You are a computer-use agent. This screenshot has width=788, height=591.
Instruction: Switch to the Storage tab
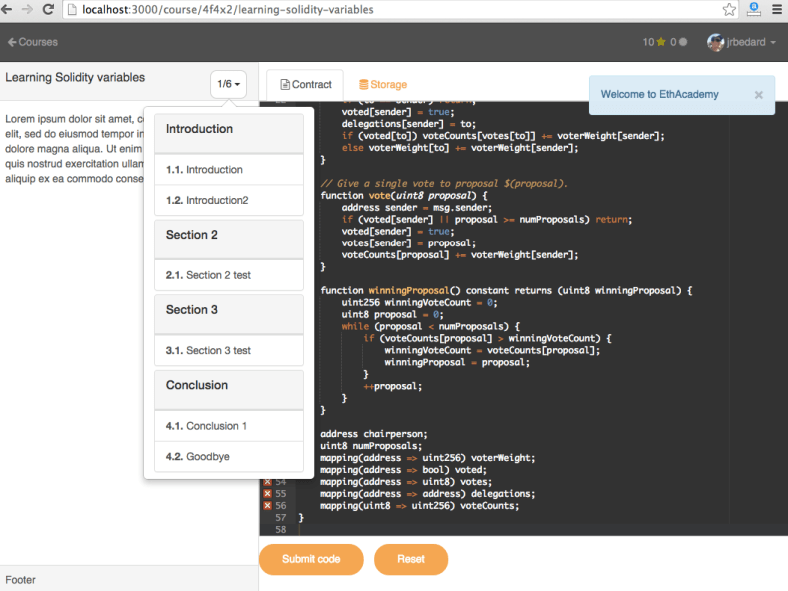coord(383,85)
